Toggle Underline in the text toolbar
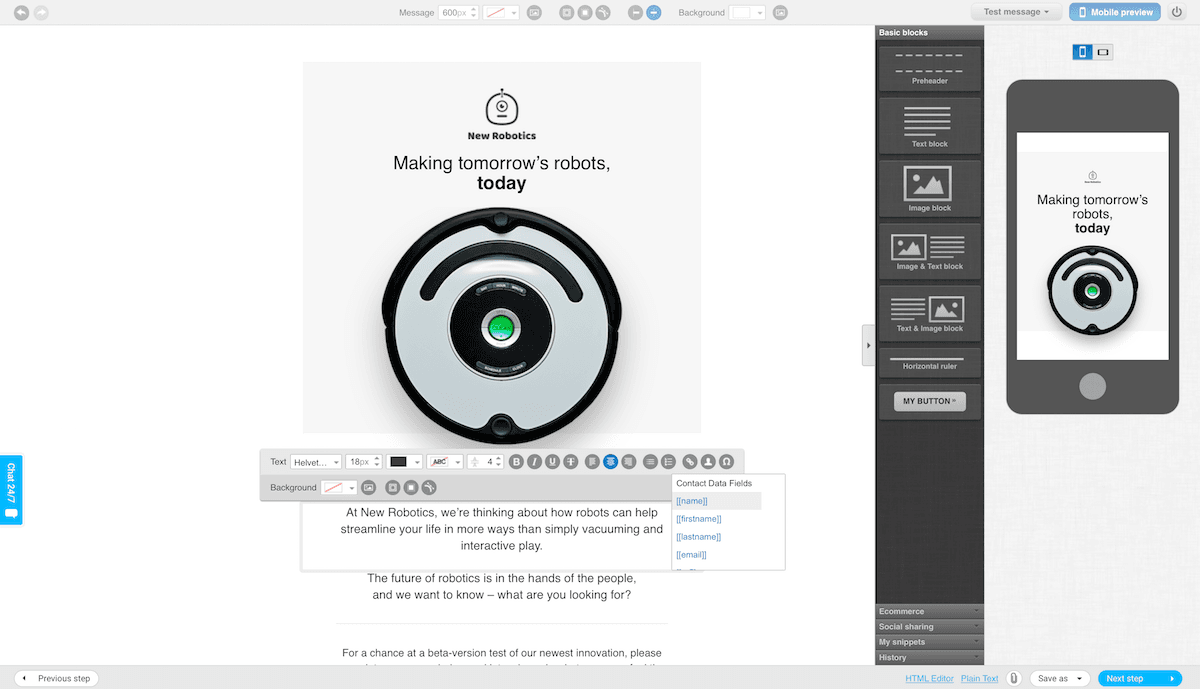Viewport: 1200px width, 689px height. (552, 462)
